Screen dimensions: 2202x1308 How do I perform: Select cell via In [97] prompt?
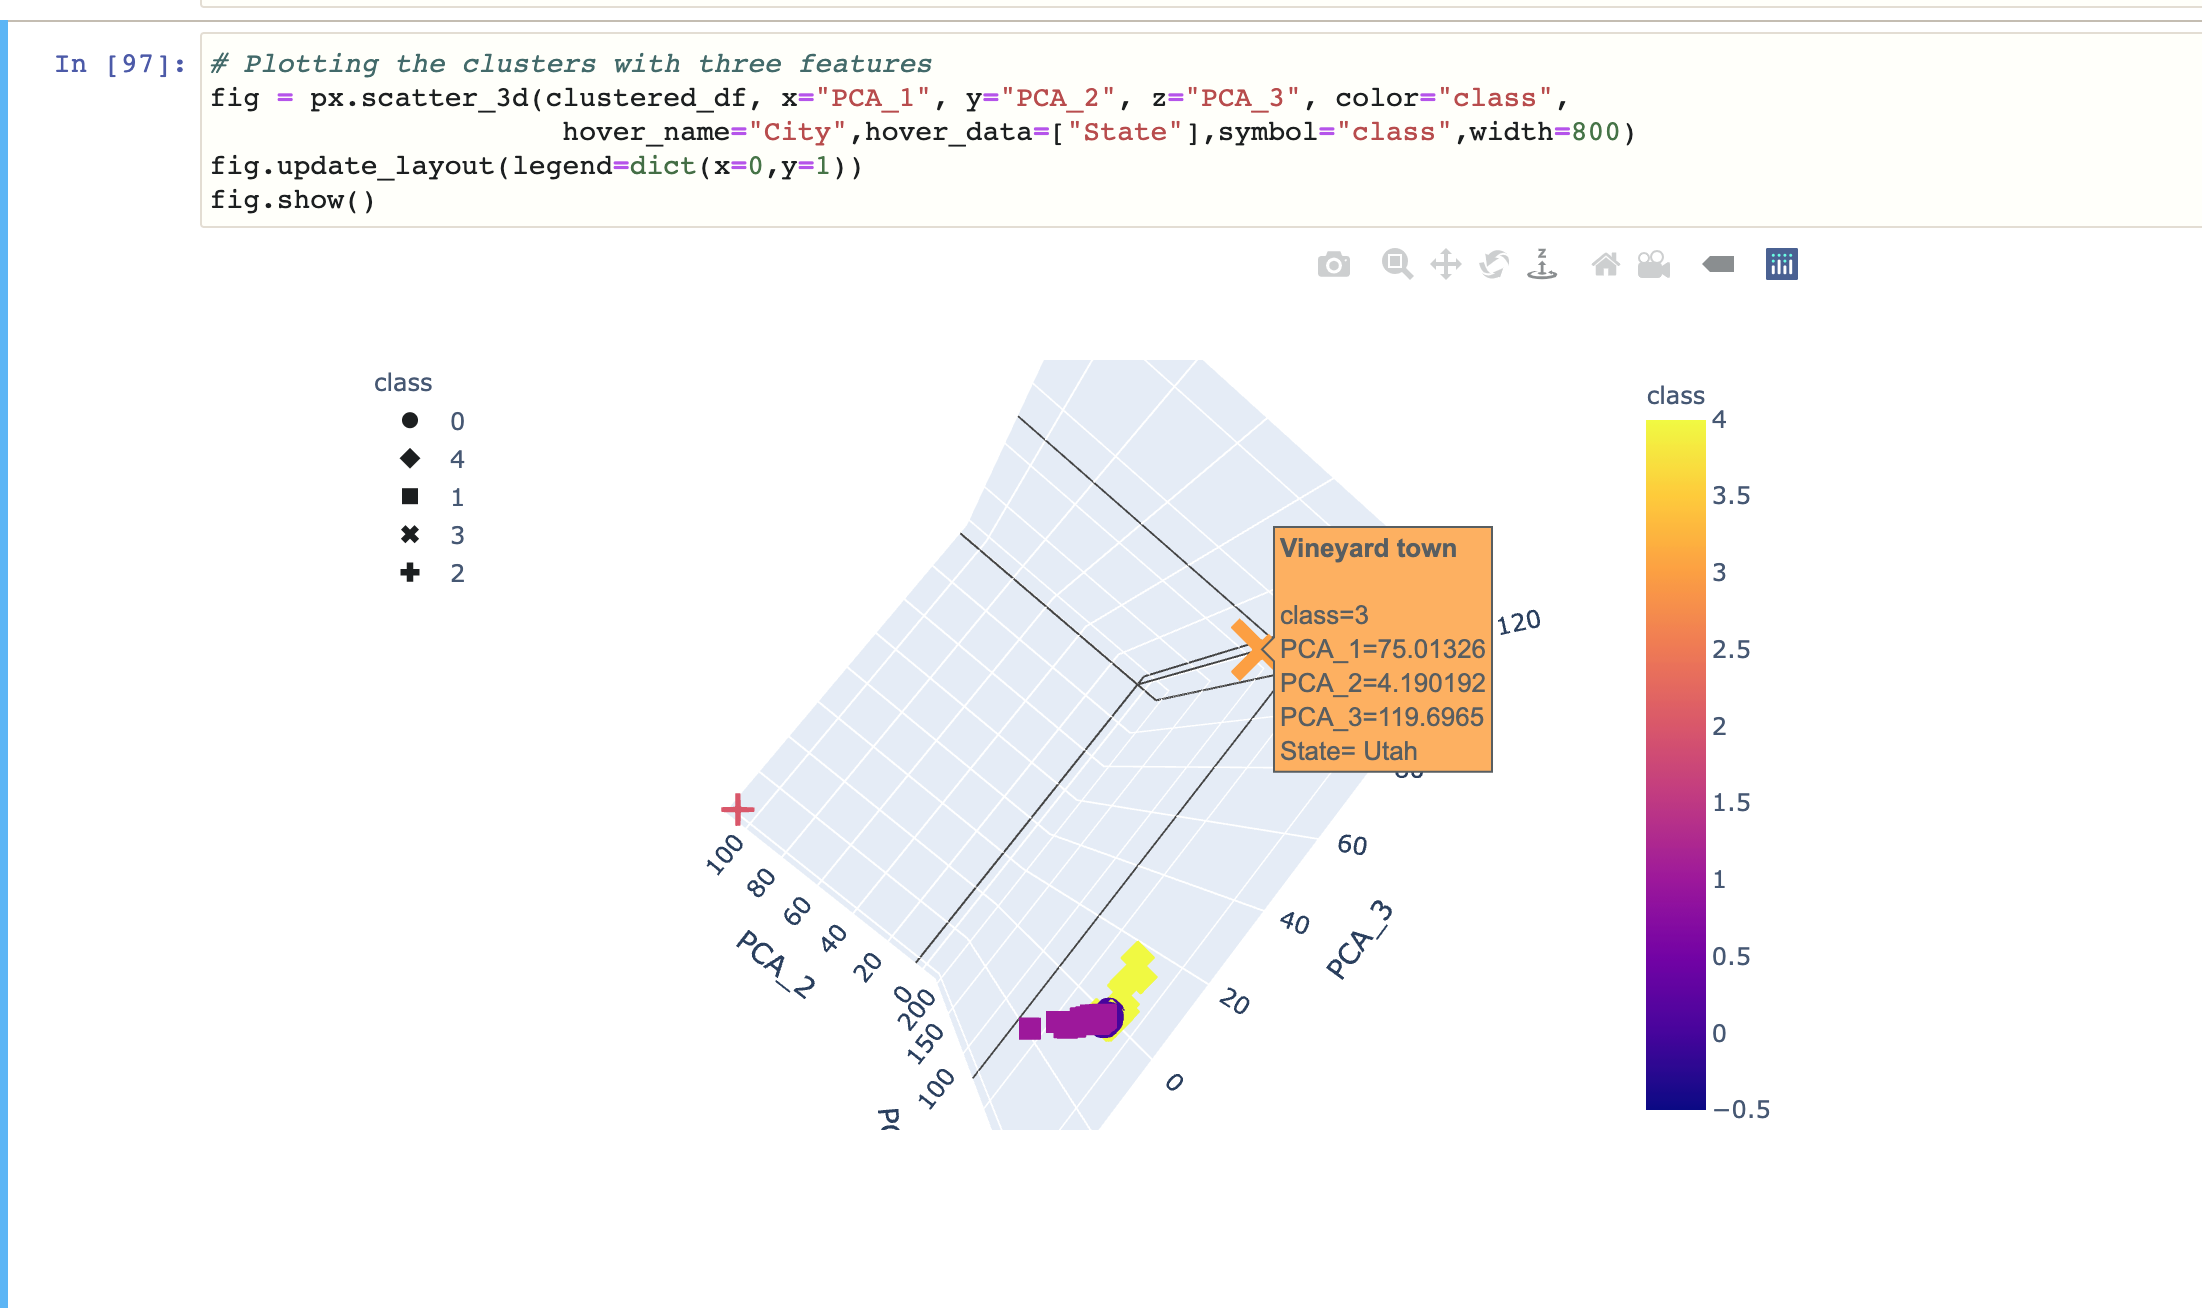pyautogui.click(x=120, y=65)
